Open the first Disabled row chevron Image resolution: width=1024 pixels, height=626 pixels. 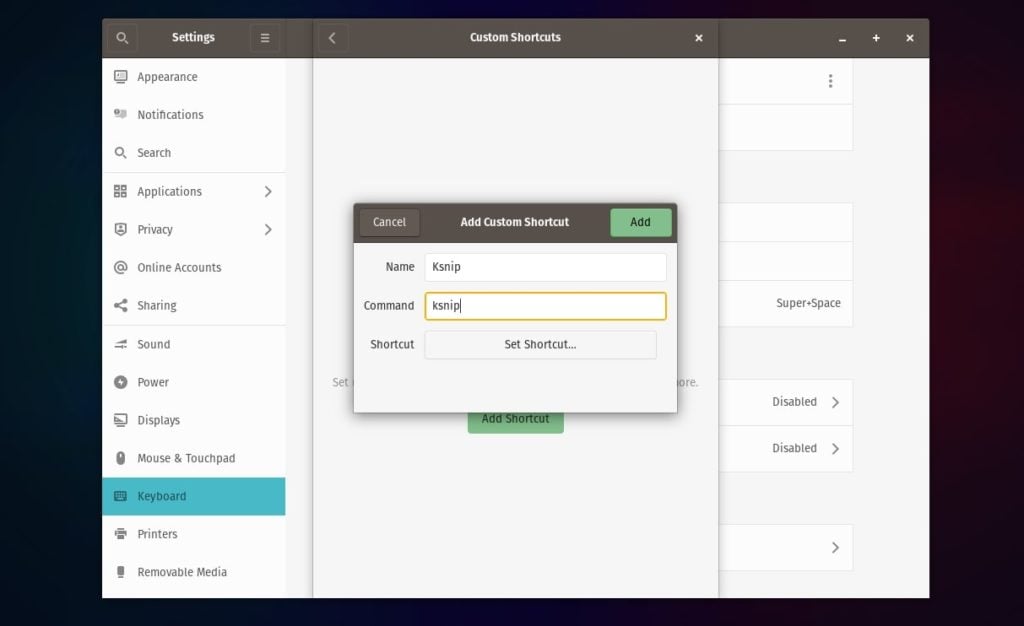click(835, 402)
